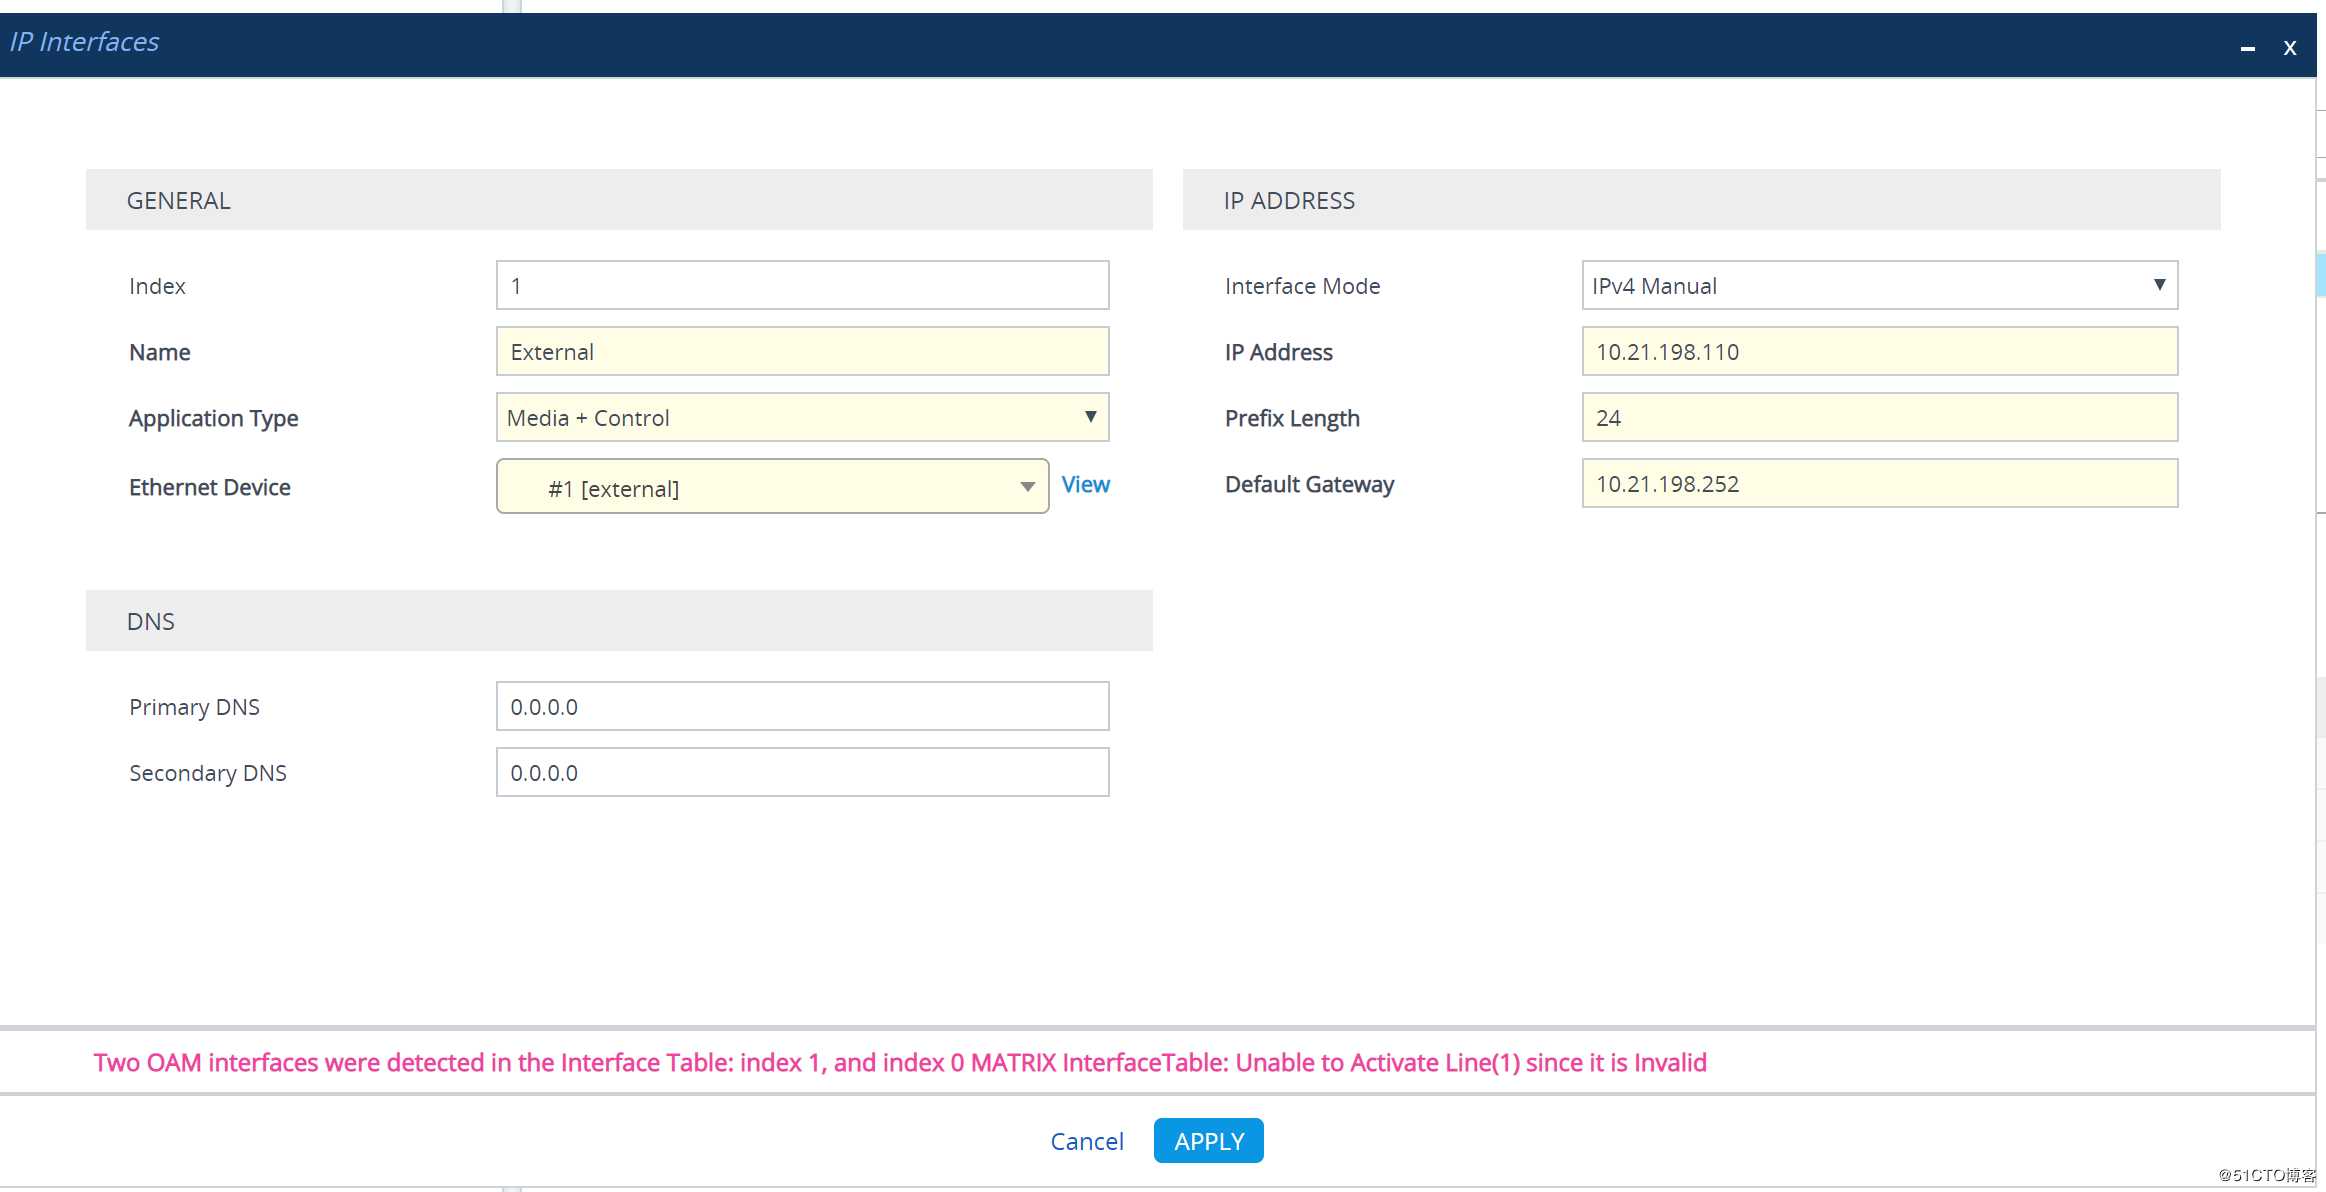The image size is (2326, 1192).
Task: Click the Secondary DNS input field
Action: (802, 773)
